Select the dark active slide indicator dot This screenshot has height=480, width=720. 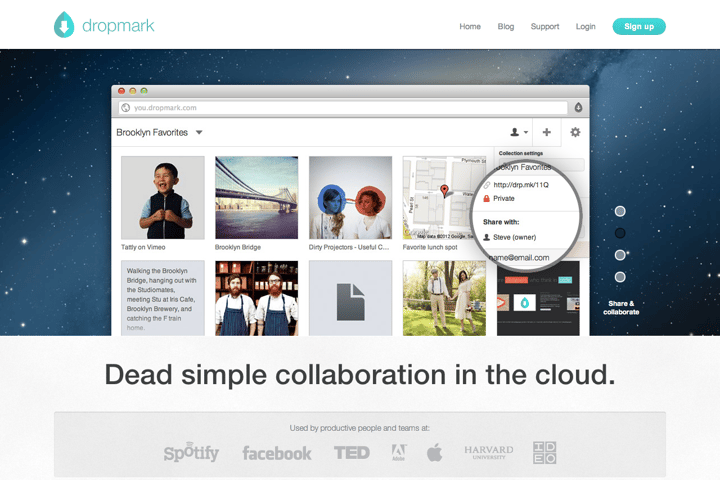pyautogui.click(x=620, y=233)
